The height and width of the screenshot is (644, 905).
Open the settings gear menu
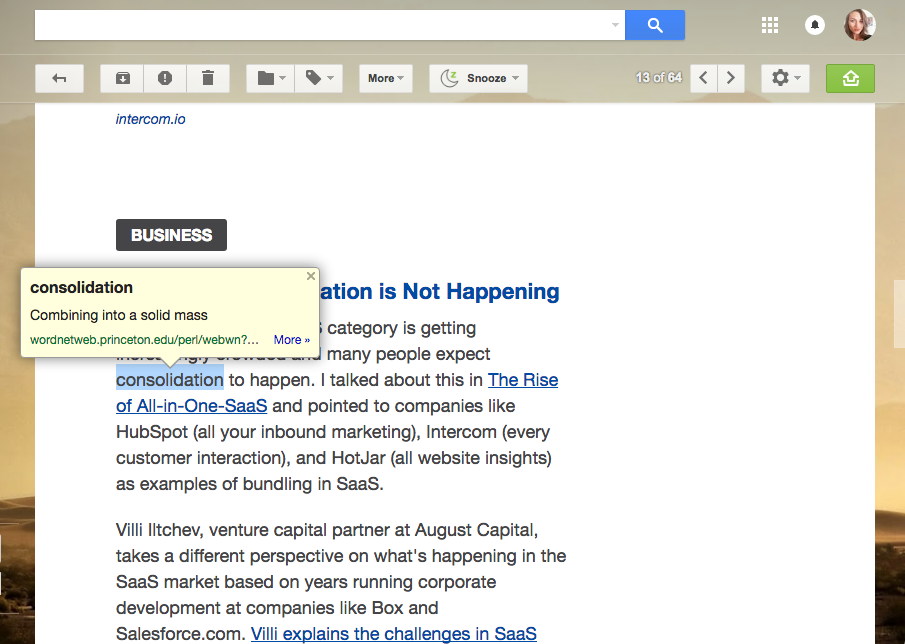coord(785,78)
